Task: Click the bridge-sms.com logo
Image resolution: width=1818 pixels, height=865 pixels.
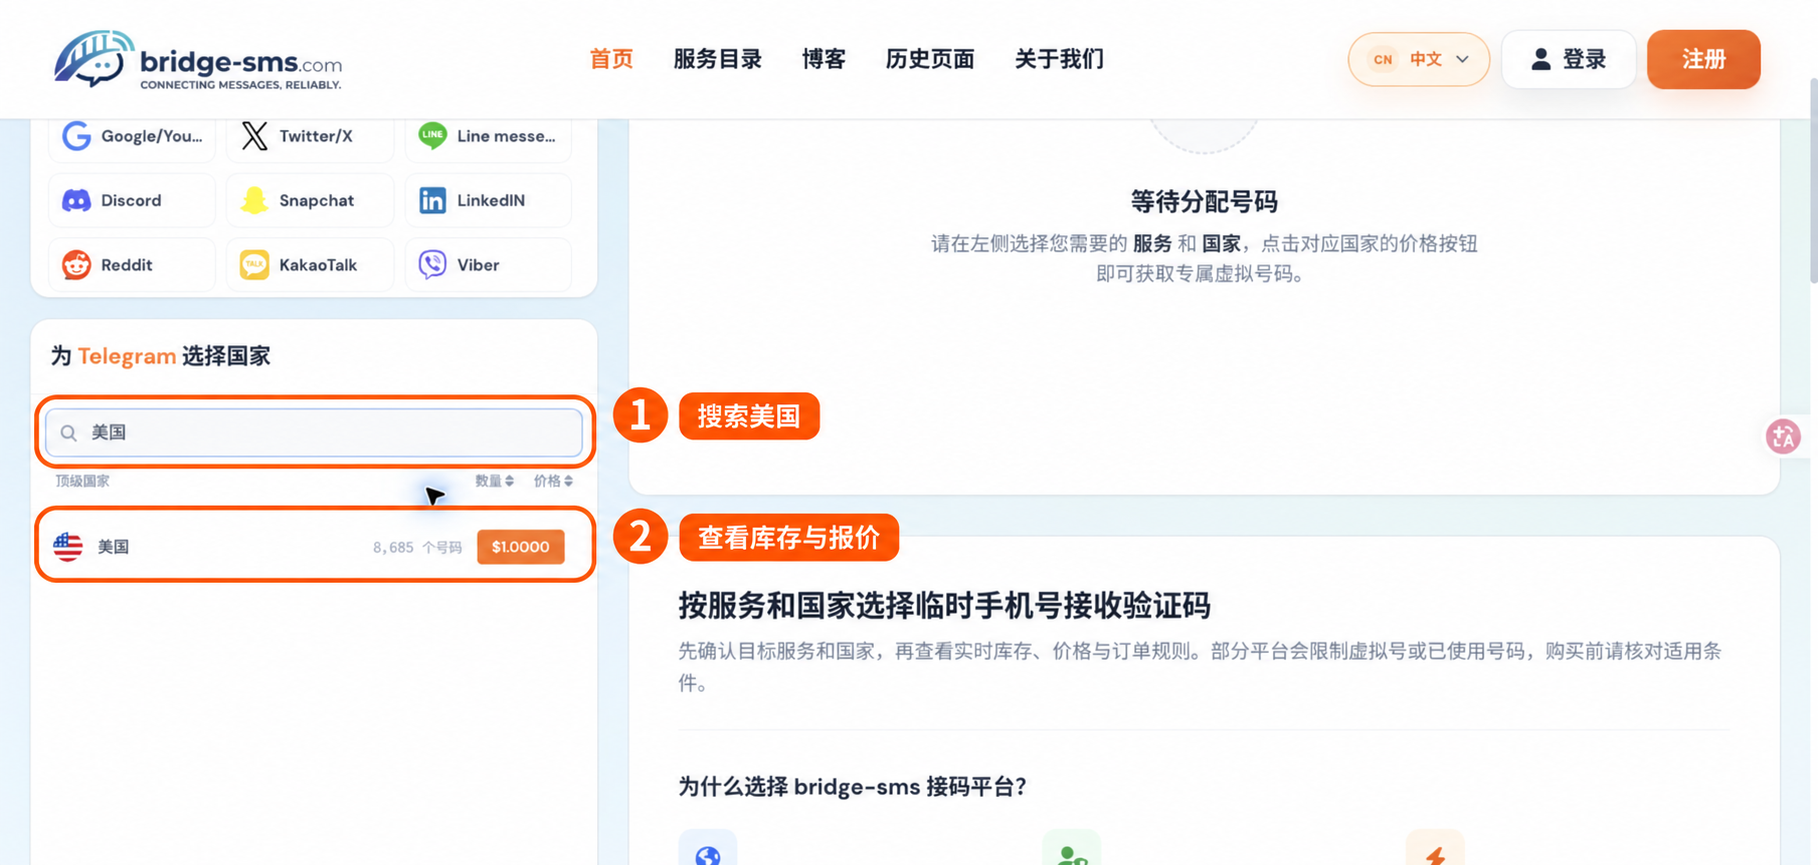Action: (198, 60)
